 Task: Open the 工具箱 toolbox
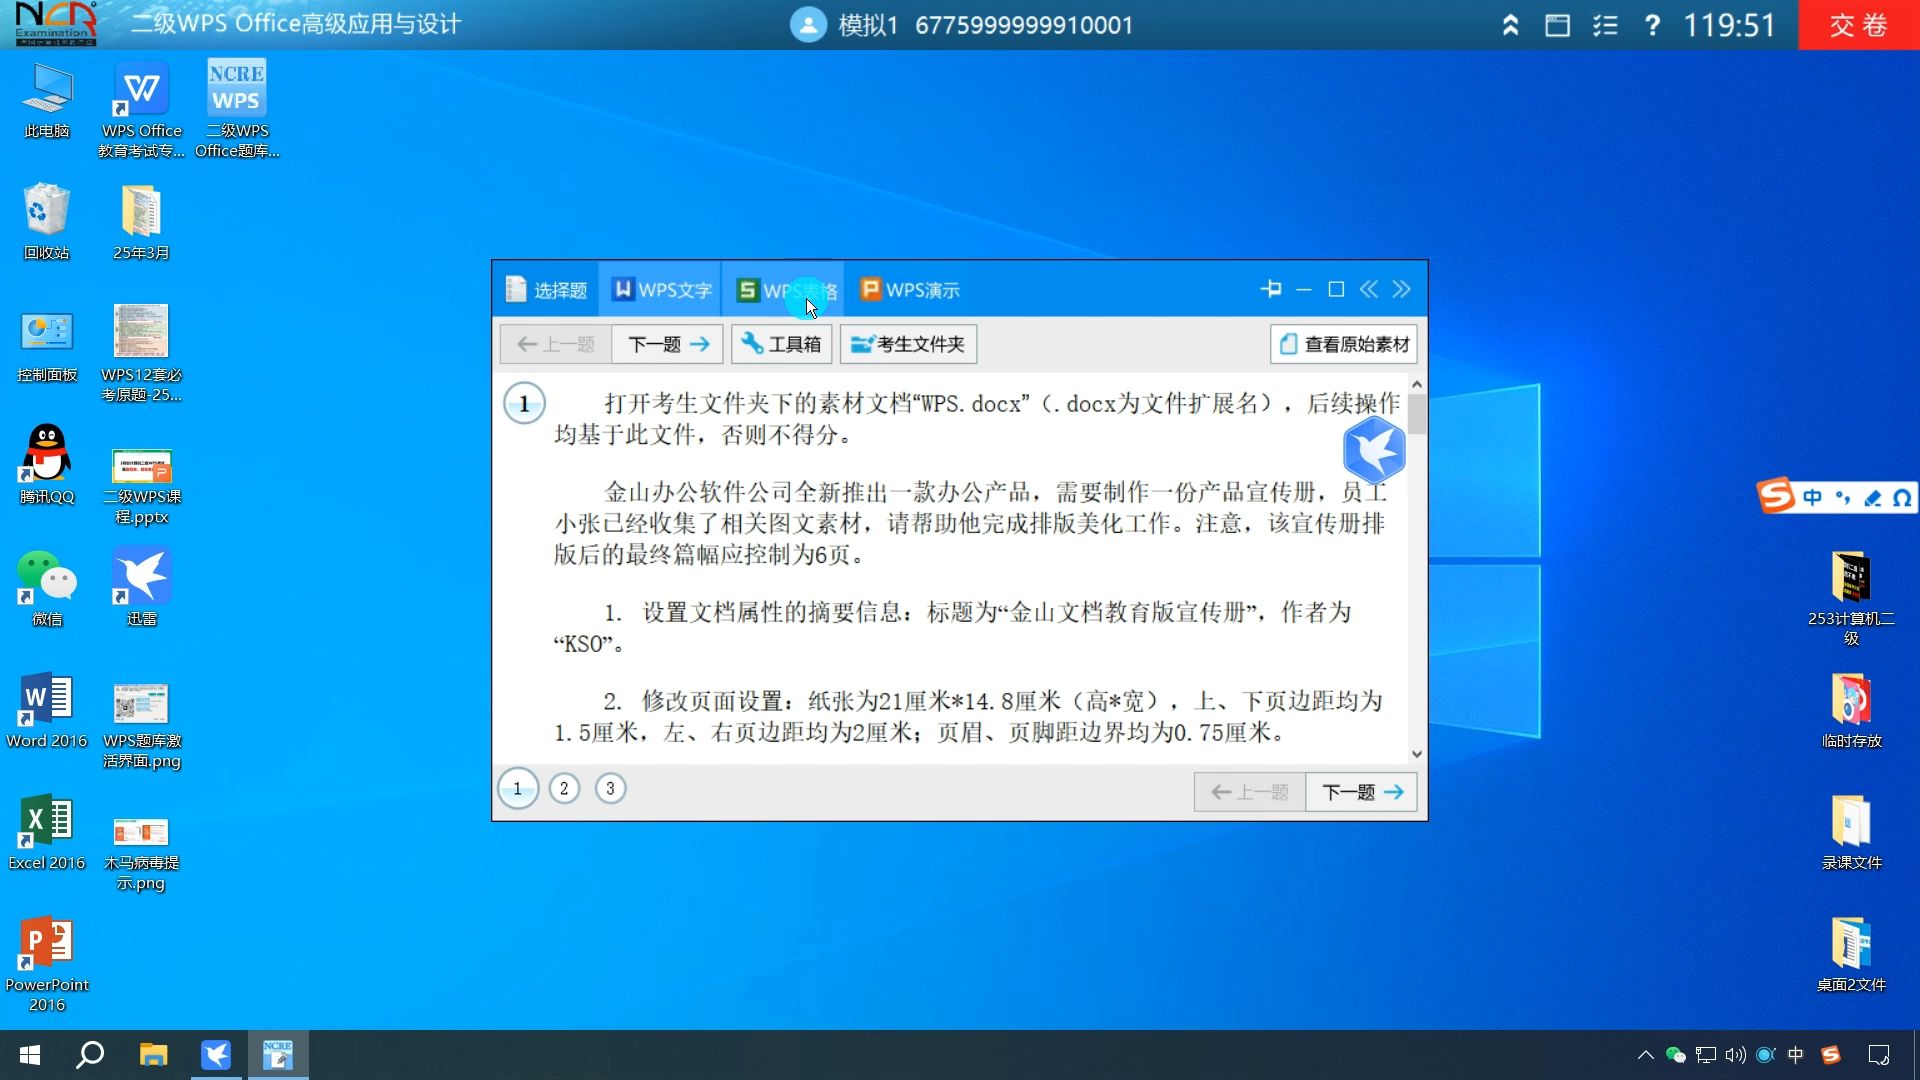(781, 344)
